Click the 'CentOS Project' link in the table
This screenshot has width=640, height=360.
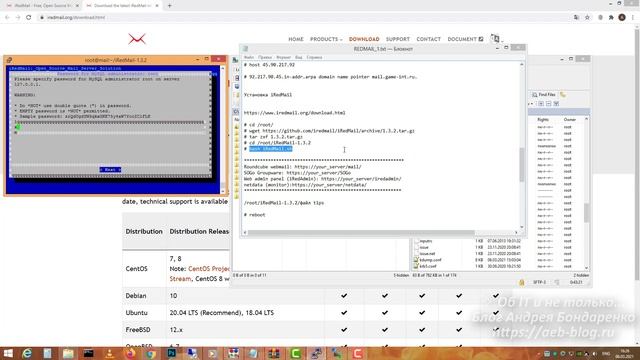coord(209,269)
